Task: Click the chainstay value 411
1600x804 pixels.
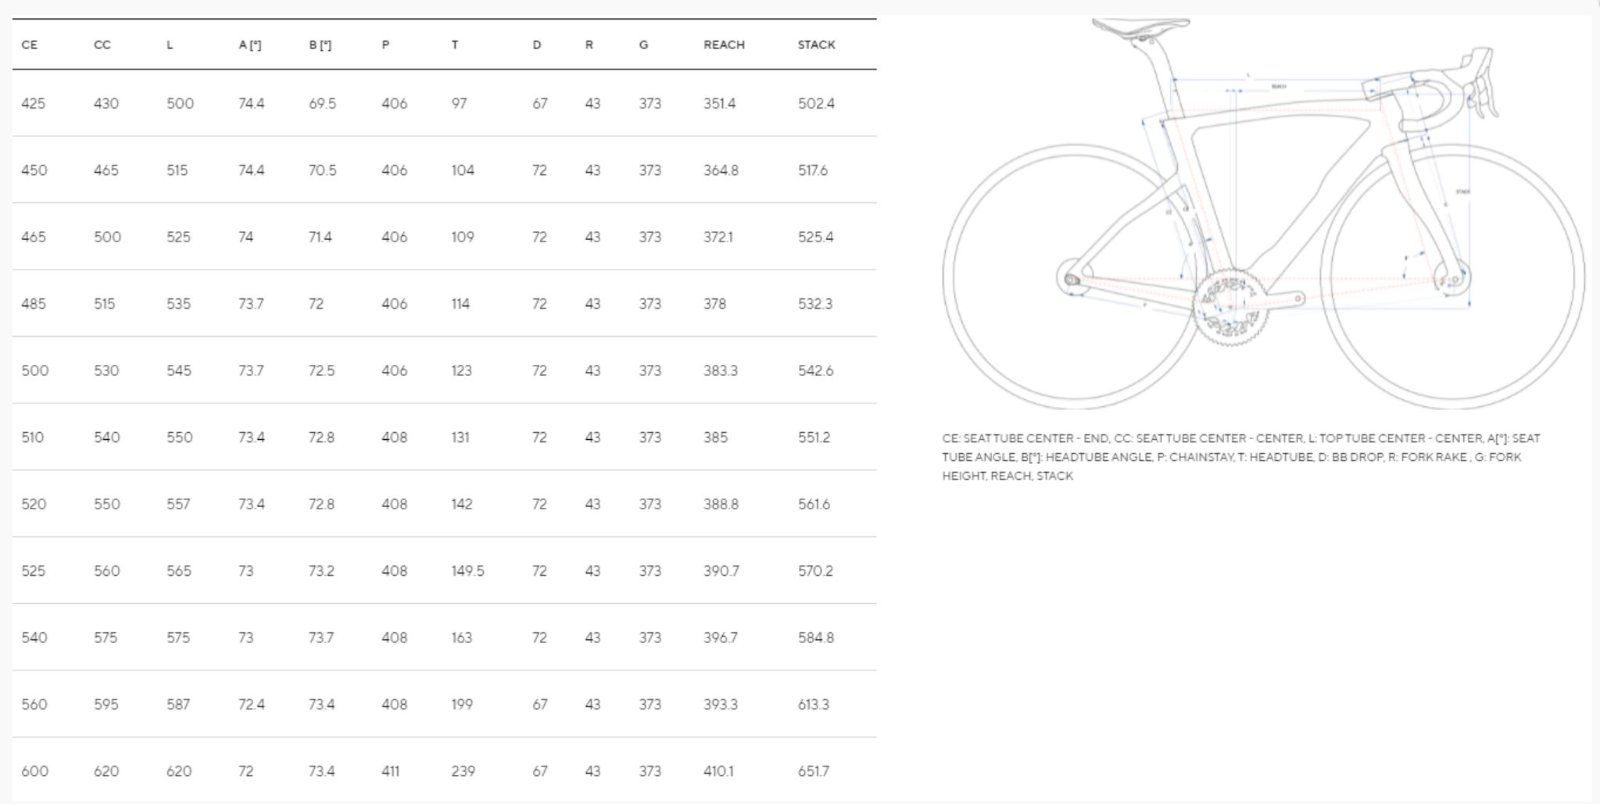Action: pyautogui.click(x=390, y=771)
